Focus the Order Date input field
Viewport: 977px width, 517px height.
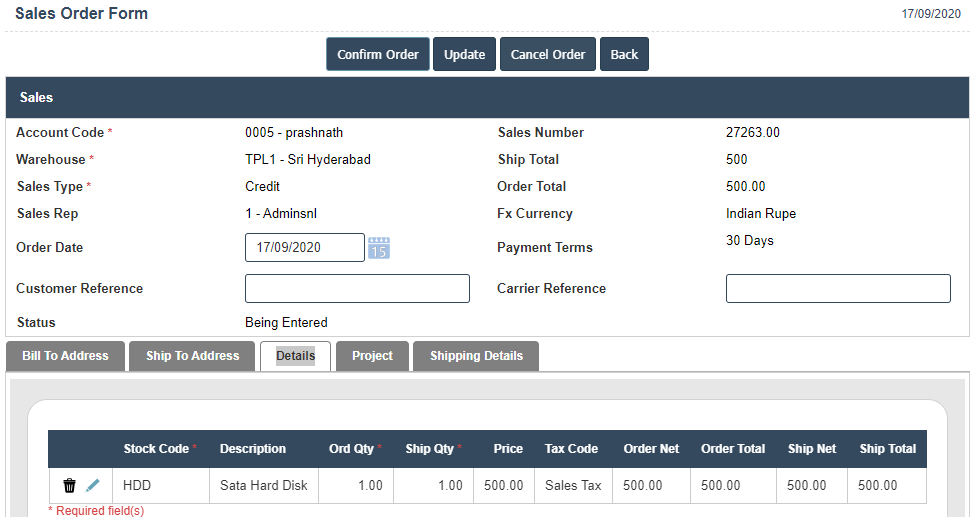(x=304, y=248)
